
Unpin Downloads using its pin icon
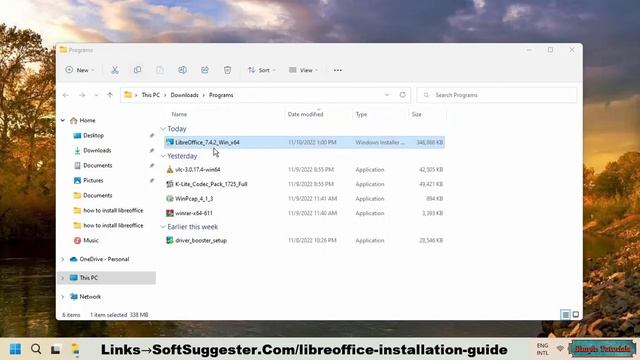[x=152, y=151]
